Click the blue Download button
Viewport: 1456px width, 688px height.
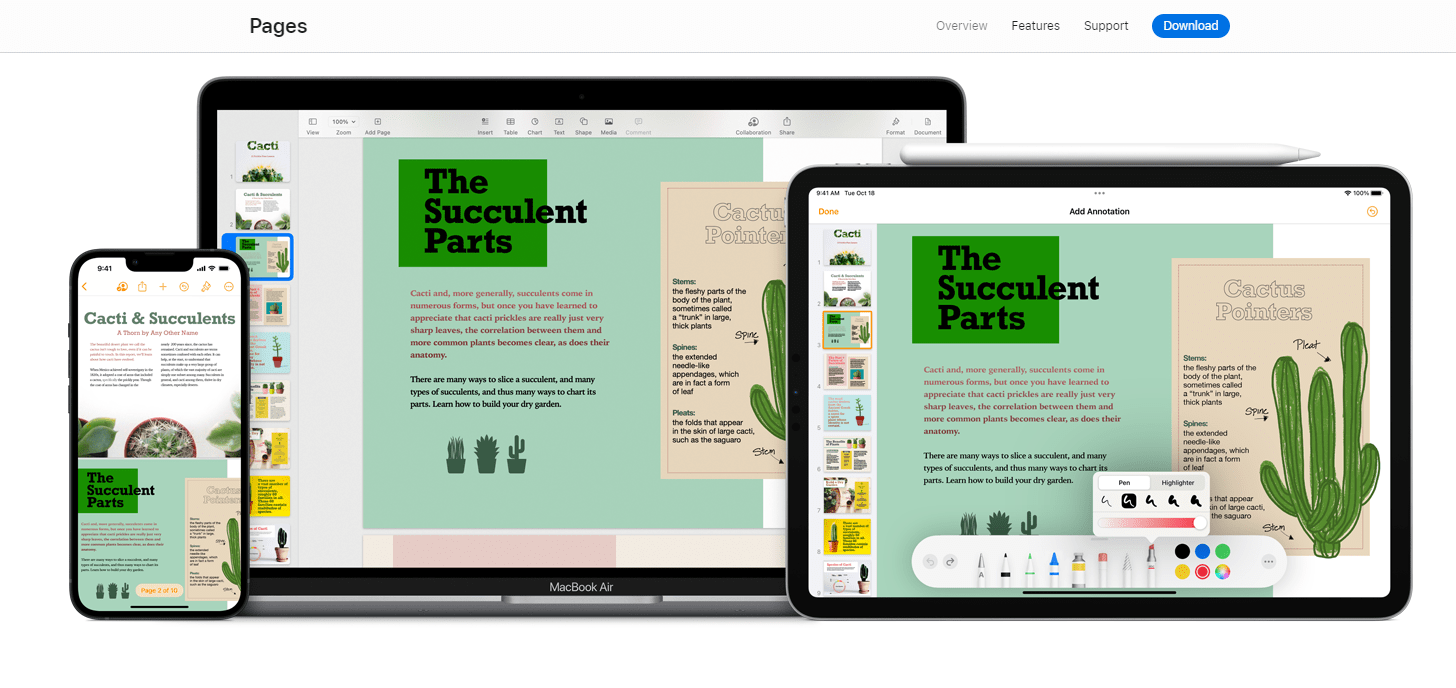1190,26
